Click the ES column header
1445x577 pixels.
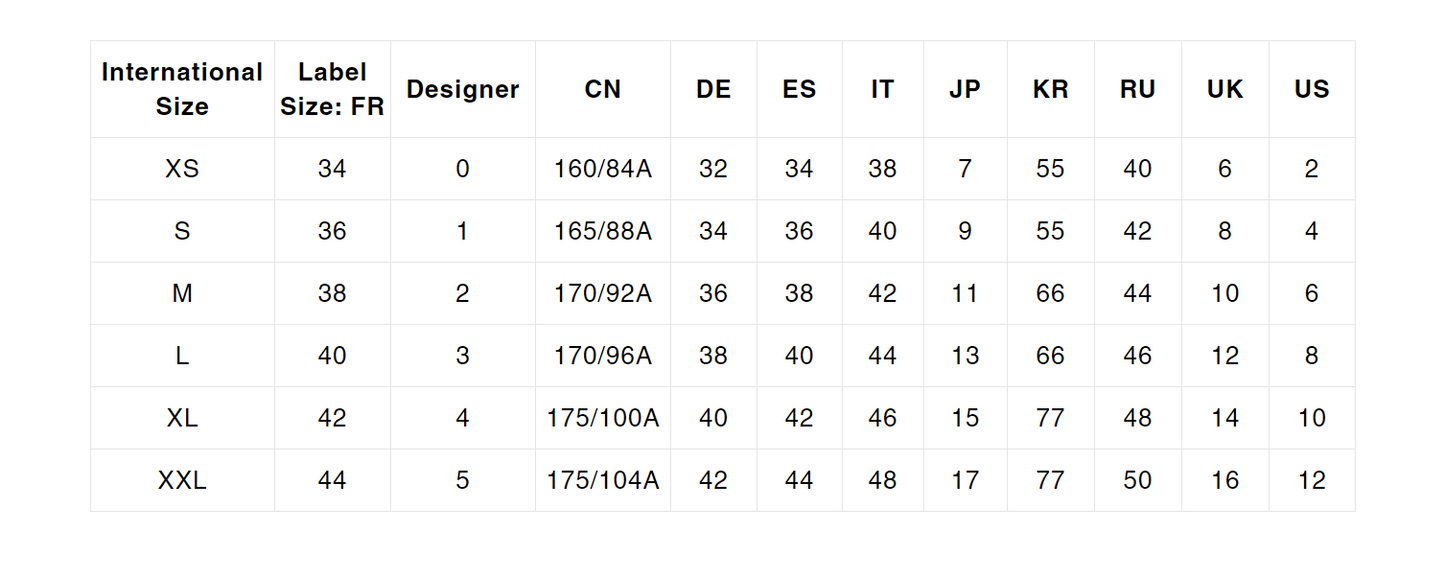tap(799, 89)
